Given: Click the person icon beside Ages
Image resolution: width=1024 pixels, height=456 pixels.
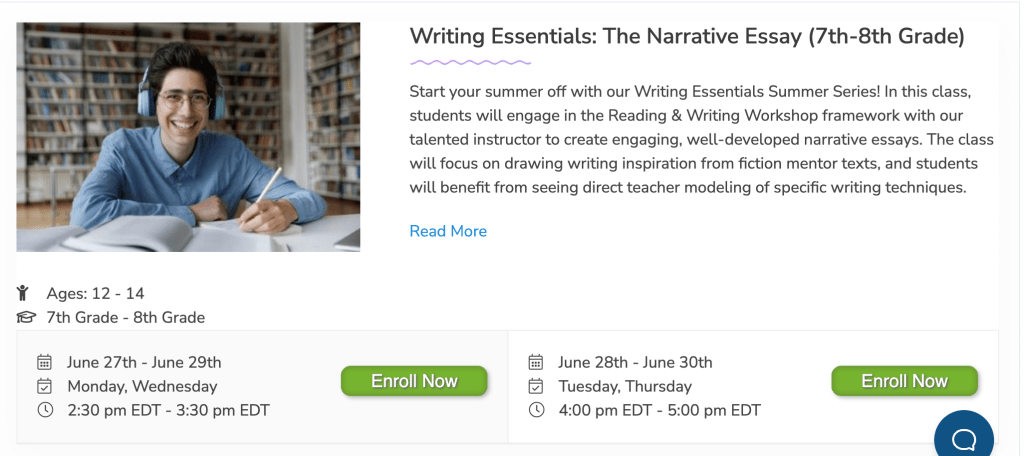Looking at the screenshot, I should (x=23, y=293).
